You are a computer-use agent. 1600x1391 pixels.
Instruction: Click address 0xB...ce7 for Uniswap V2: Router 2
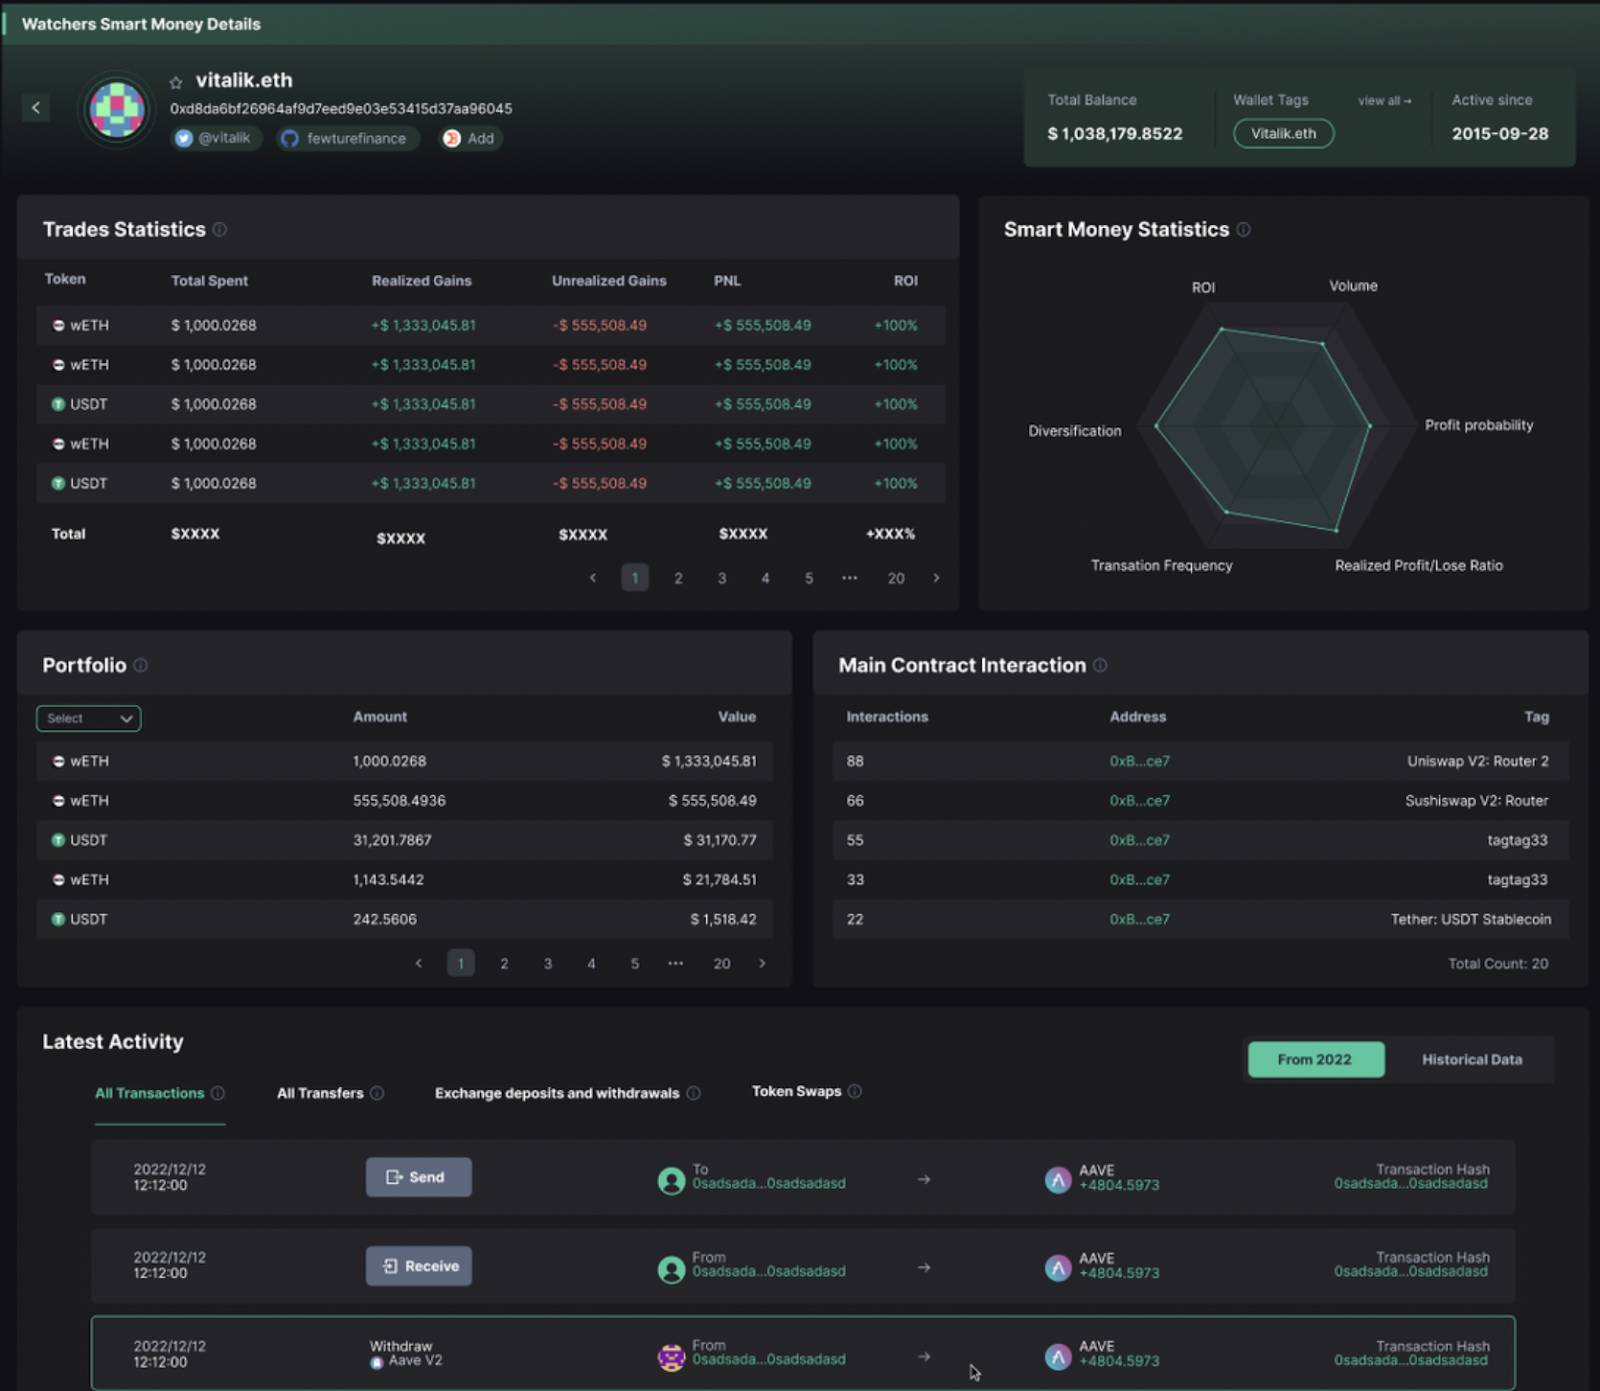tap(1139, 761)
